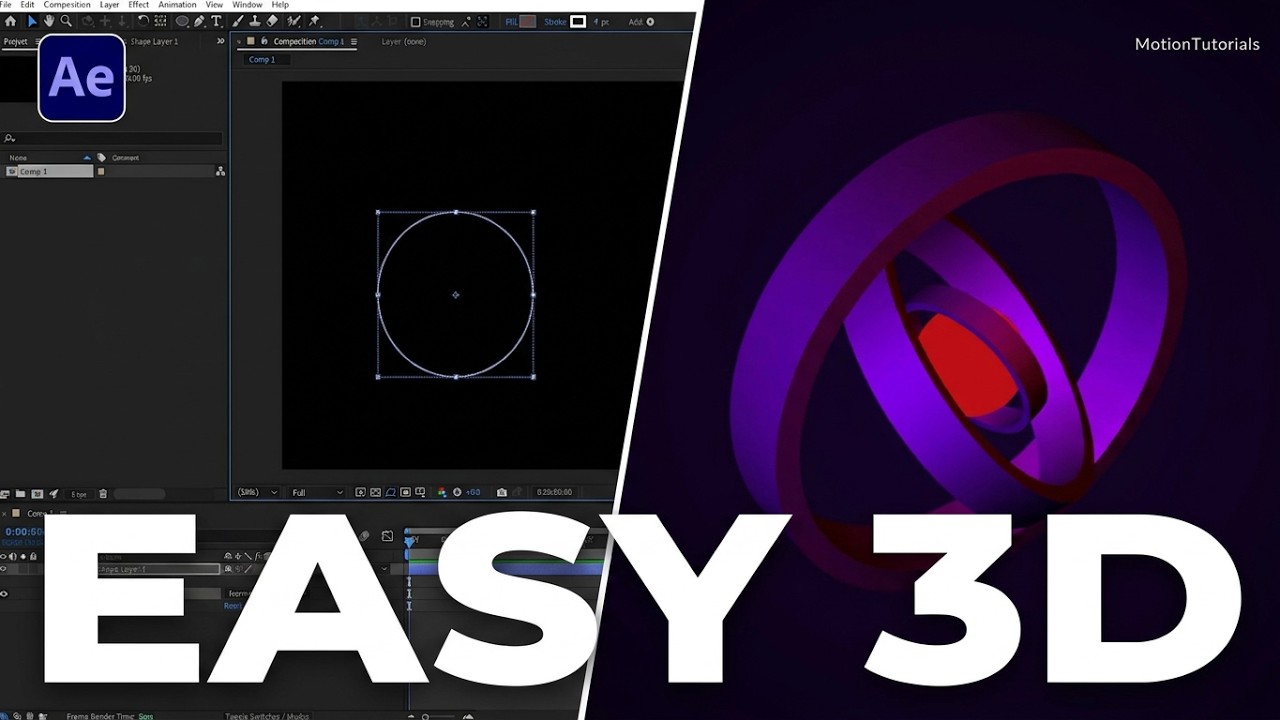Select the Hand tool
This screenshot has height=720, width=1280.
[48, 21]
